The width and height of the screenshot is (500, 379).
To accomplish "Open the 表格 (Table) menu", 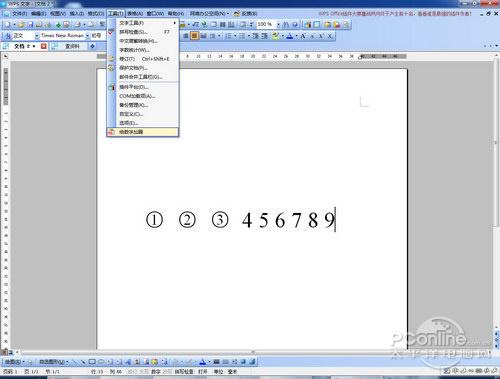I will coord(135,14).
